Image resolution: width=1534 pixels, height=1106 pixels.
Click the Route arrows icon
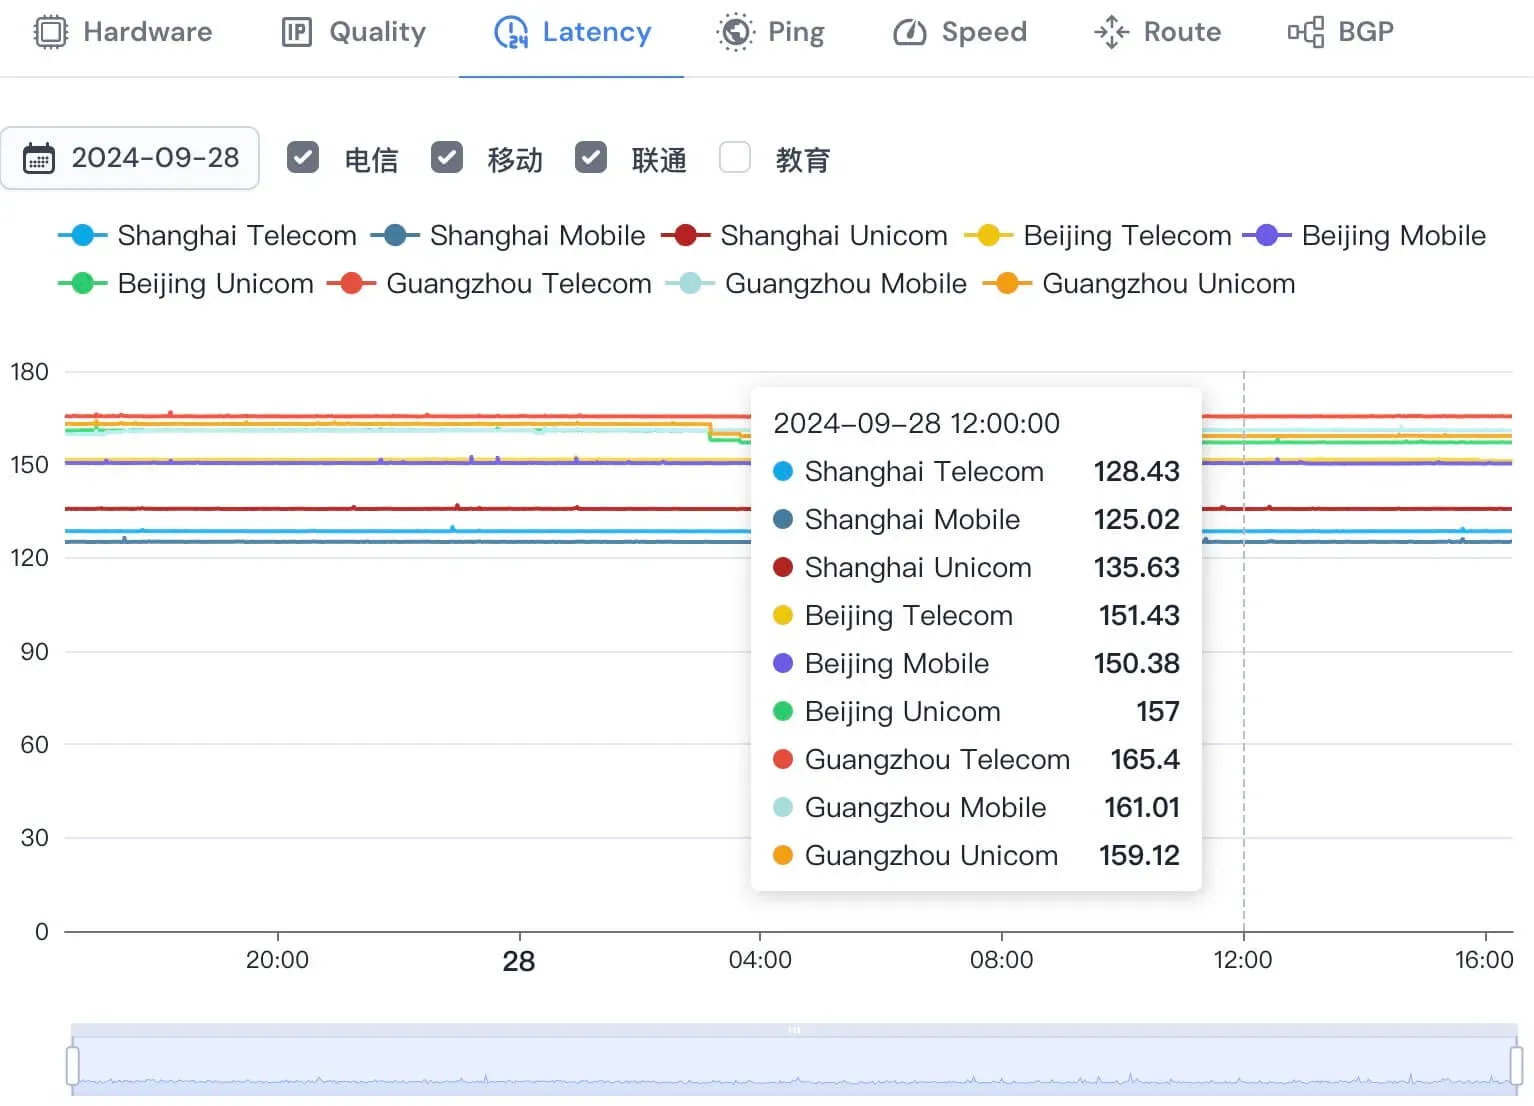click(x=1111, y=32)
